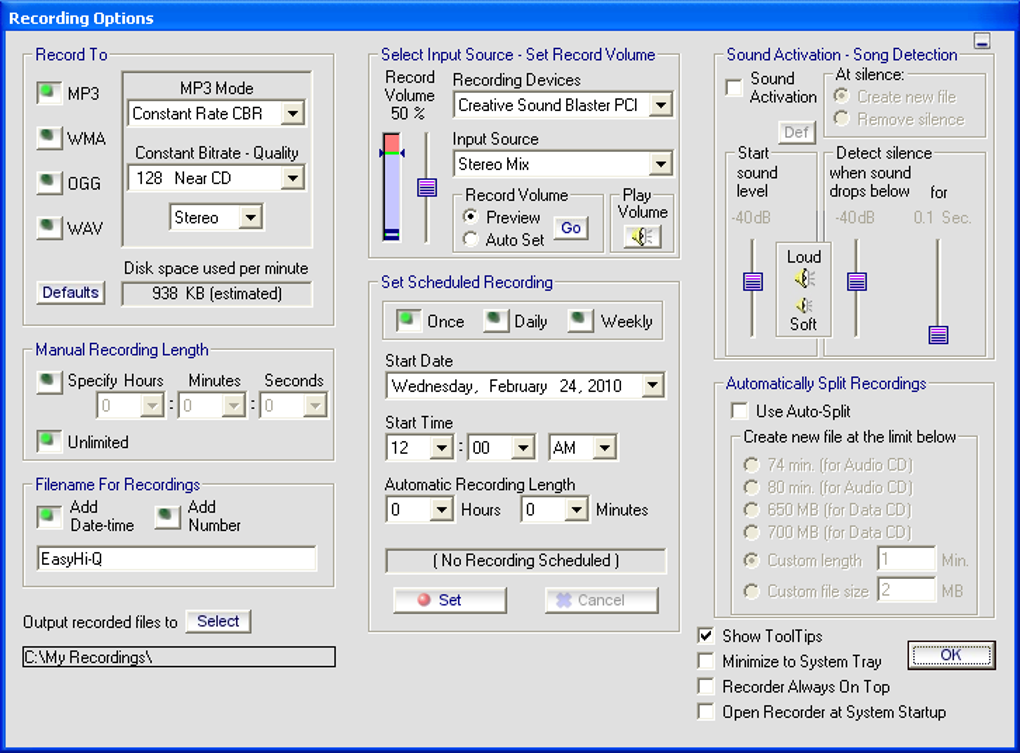
Task: Open the Recording Devices dropdown
Action: (660, 105)
